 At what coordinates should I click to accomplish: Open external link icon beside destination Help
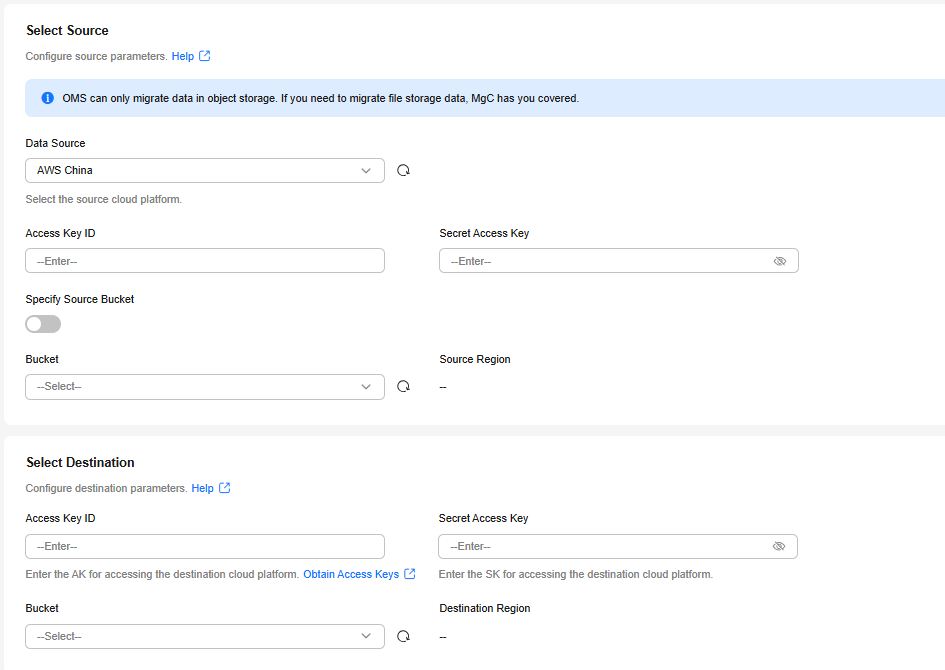[225, 488]
